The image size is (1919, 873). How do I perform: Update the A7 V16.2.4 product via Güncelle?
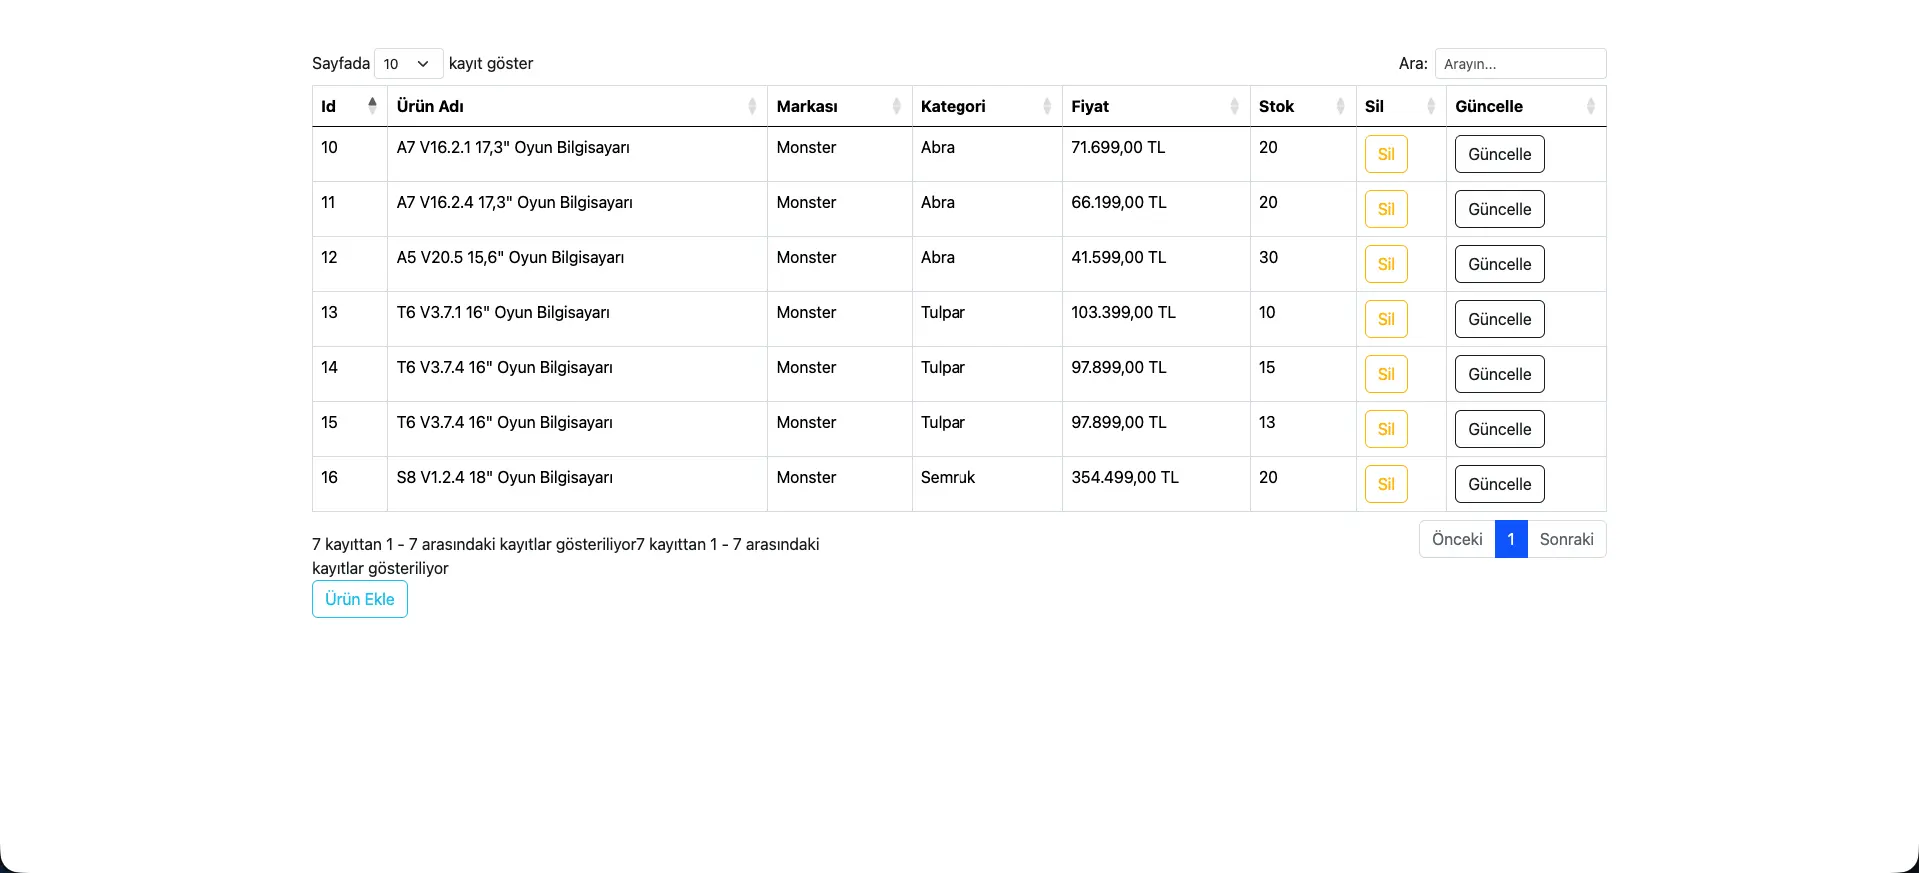(1499, 209)
